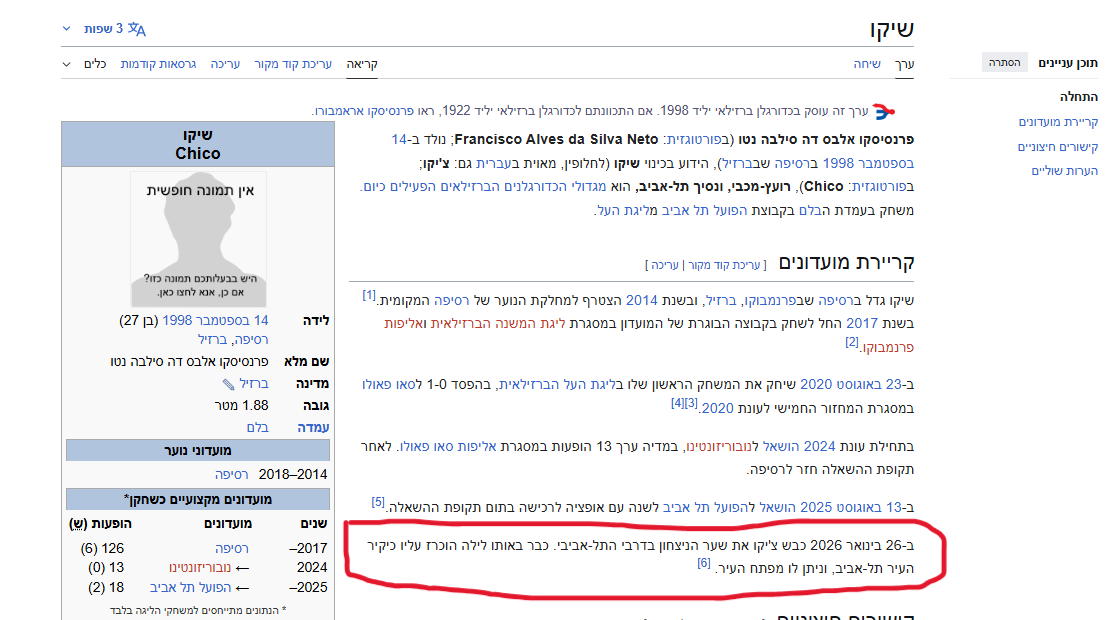Click the pencil edit icon next to ברזיל

pos(227,384)
